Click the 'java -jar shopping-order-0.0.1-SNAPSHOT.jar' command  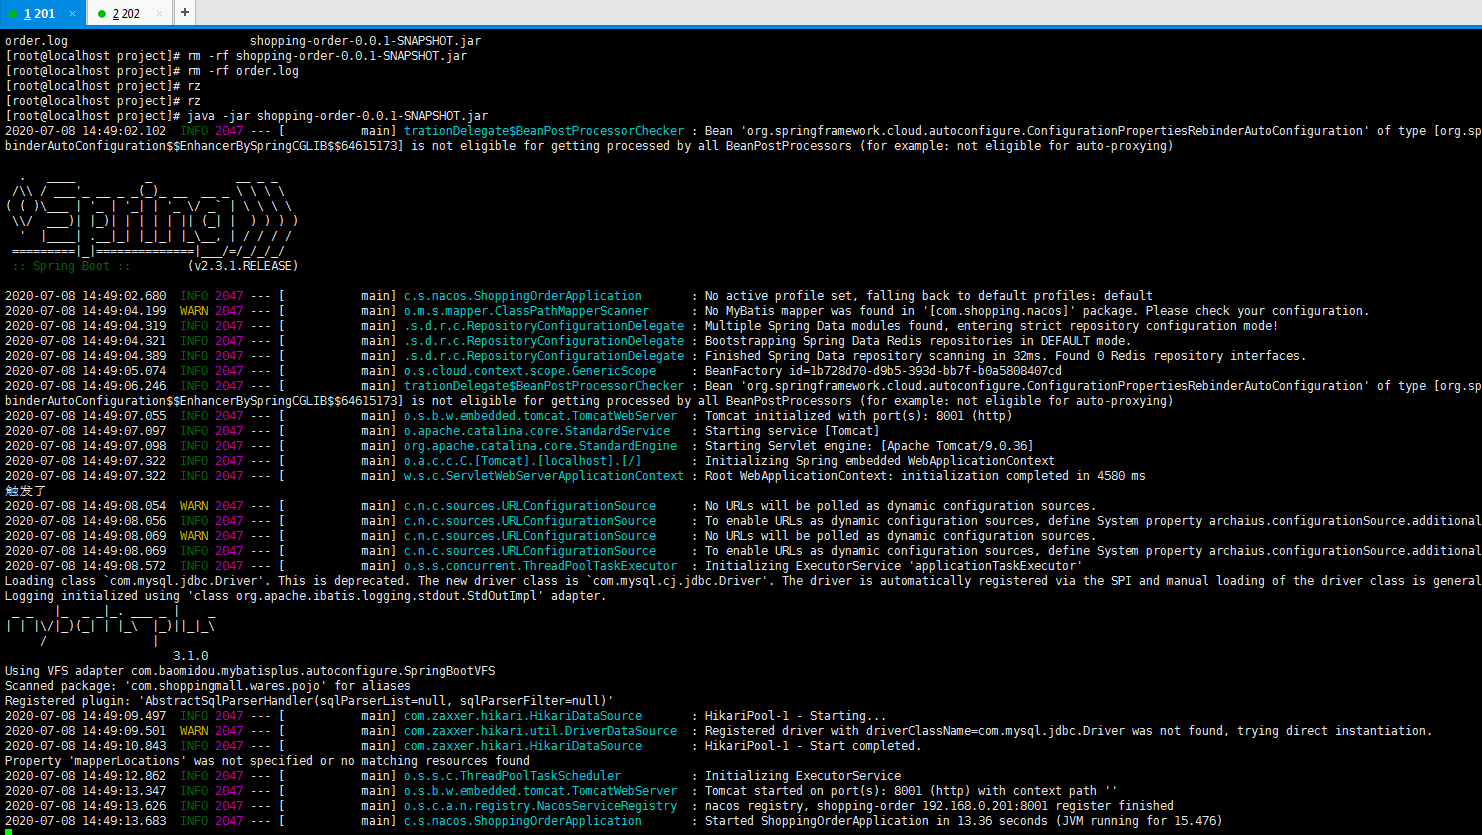coord(338,116)
